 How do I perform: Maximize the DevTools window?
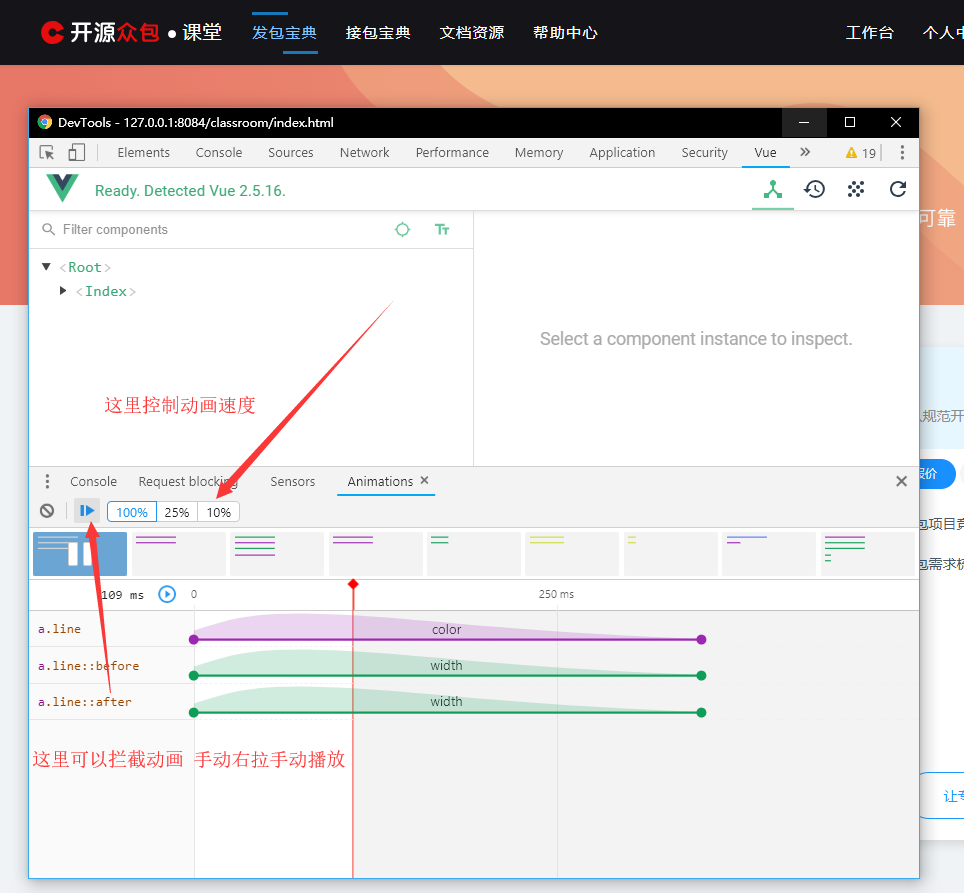click(850, 122)
